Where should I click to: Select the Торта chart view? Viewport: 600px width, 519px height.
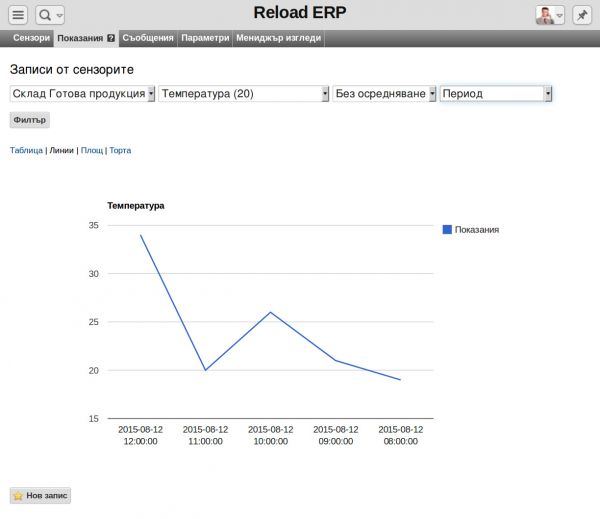(120, 150)
